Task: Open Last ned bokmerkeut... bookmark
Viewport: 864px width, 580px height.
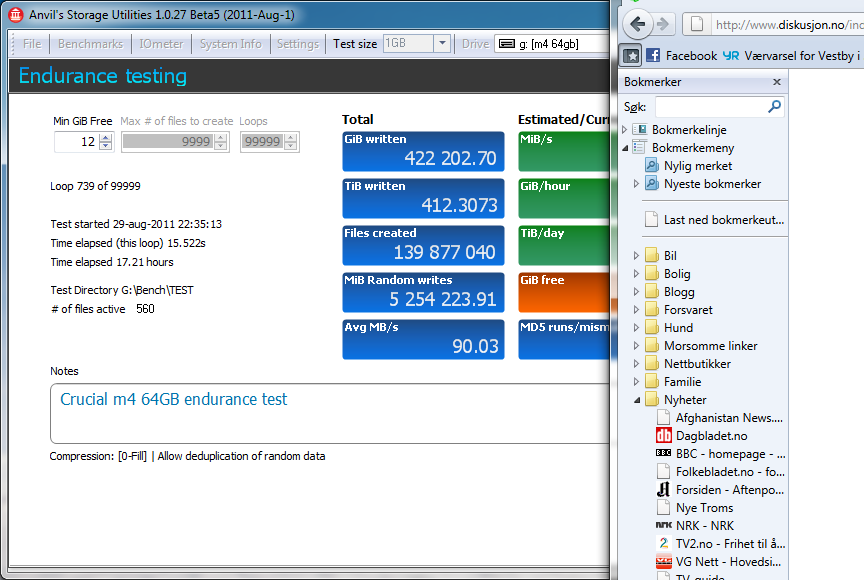Action: (715, 220)
